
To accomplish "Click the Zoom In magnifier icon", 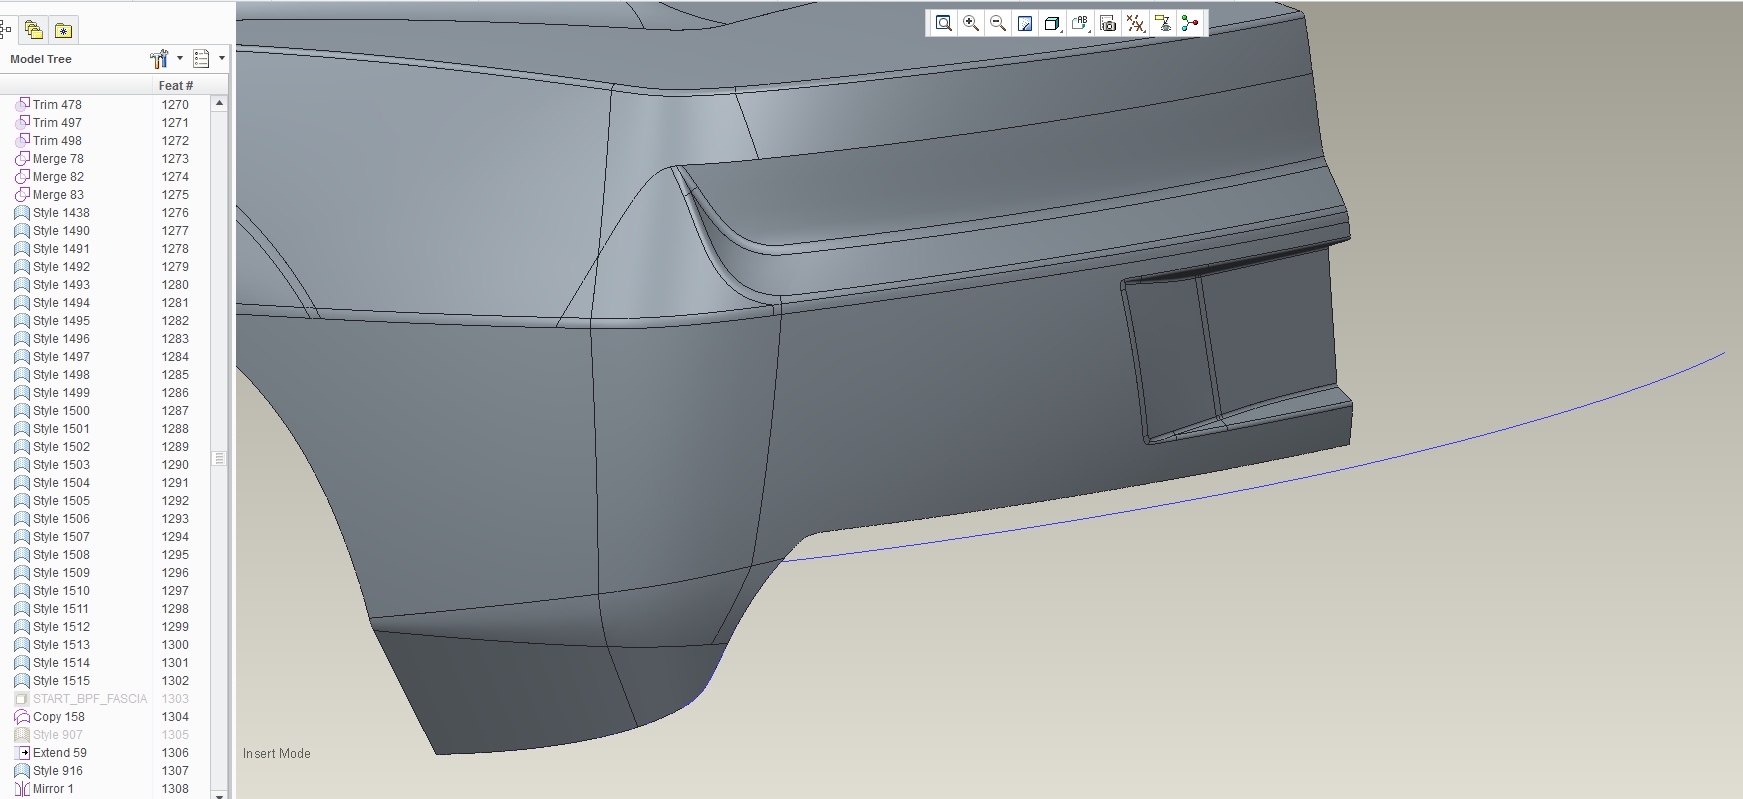I will [x=971, y=23].
